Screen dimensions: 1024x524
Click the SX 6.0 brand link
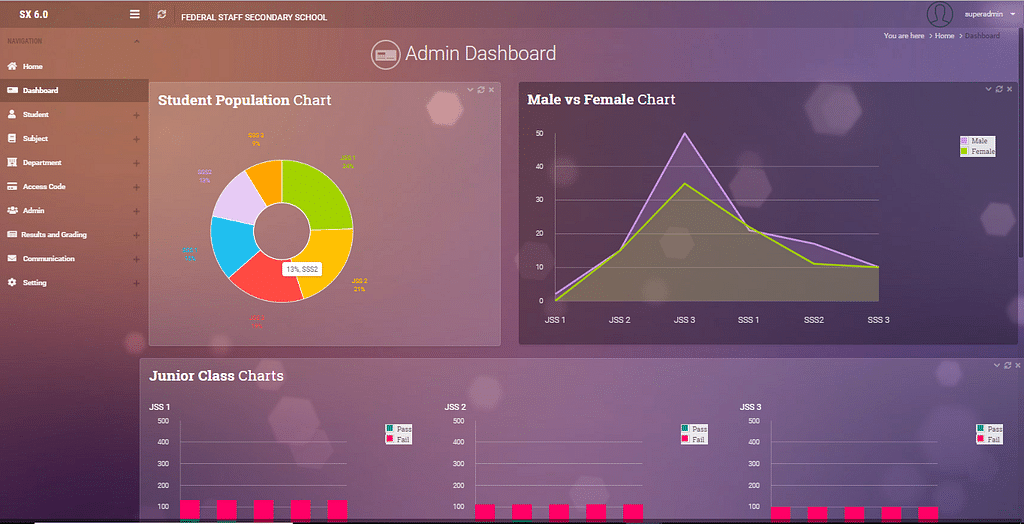34,15
